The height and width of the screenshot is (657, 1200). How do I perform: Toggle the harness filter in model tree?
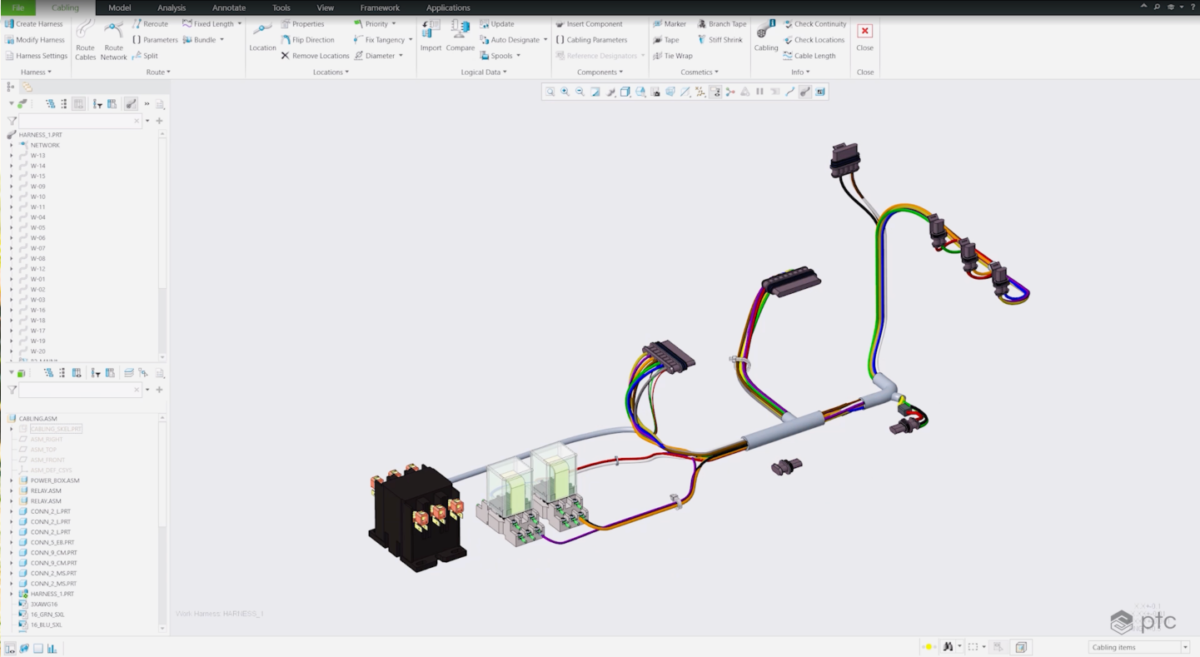(132, 105)
